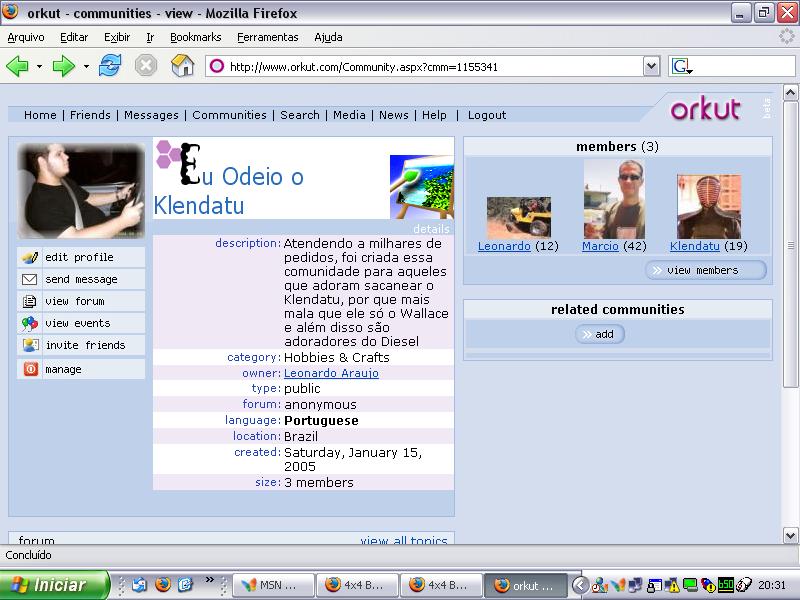Click the view events balloons icon
The width and height of the screenshot is (800, 600).
(30, 323)
